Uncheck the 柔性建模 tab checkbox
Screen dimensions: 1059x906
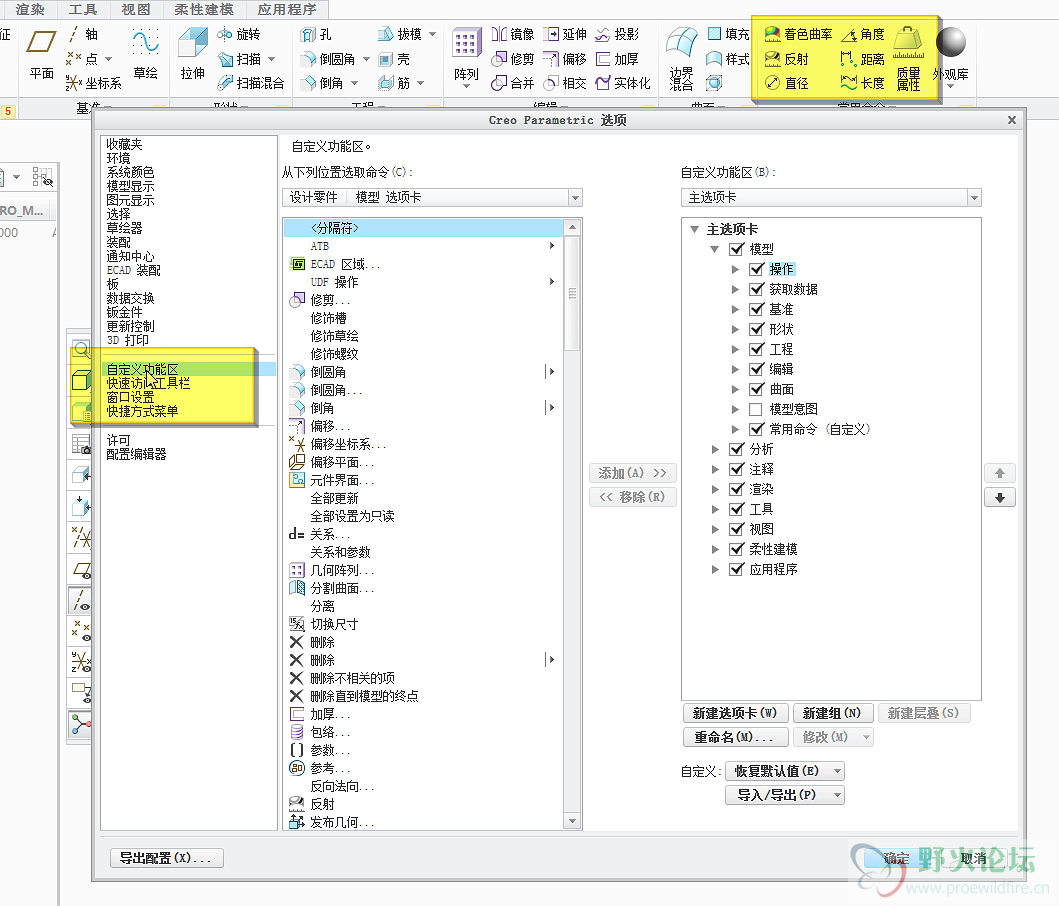pyautogui.click(x=737, y=549)
